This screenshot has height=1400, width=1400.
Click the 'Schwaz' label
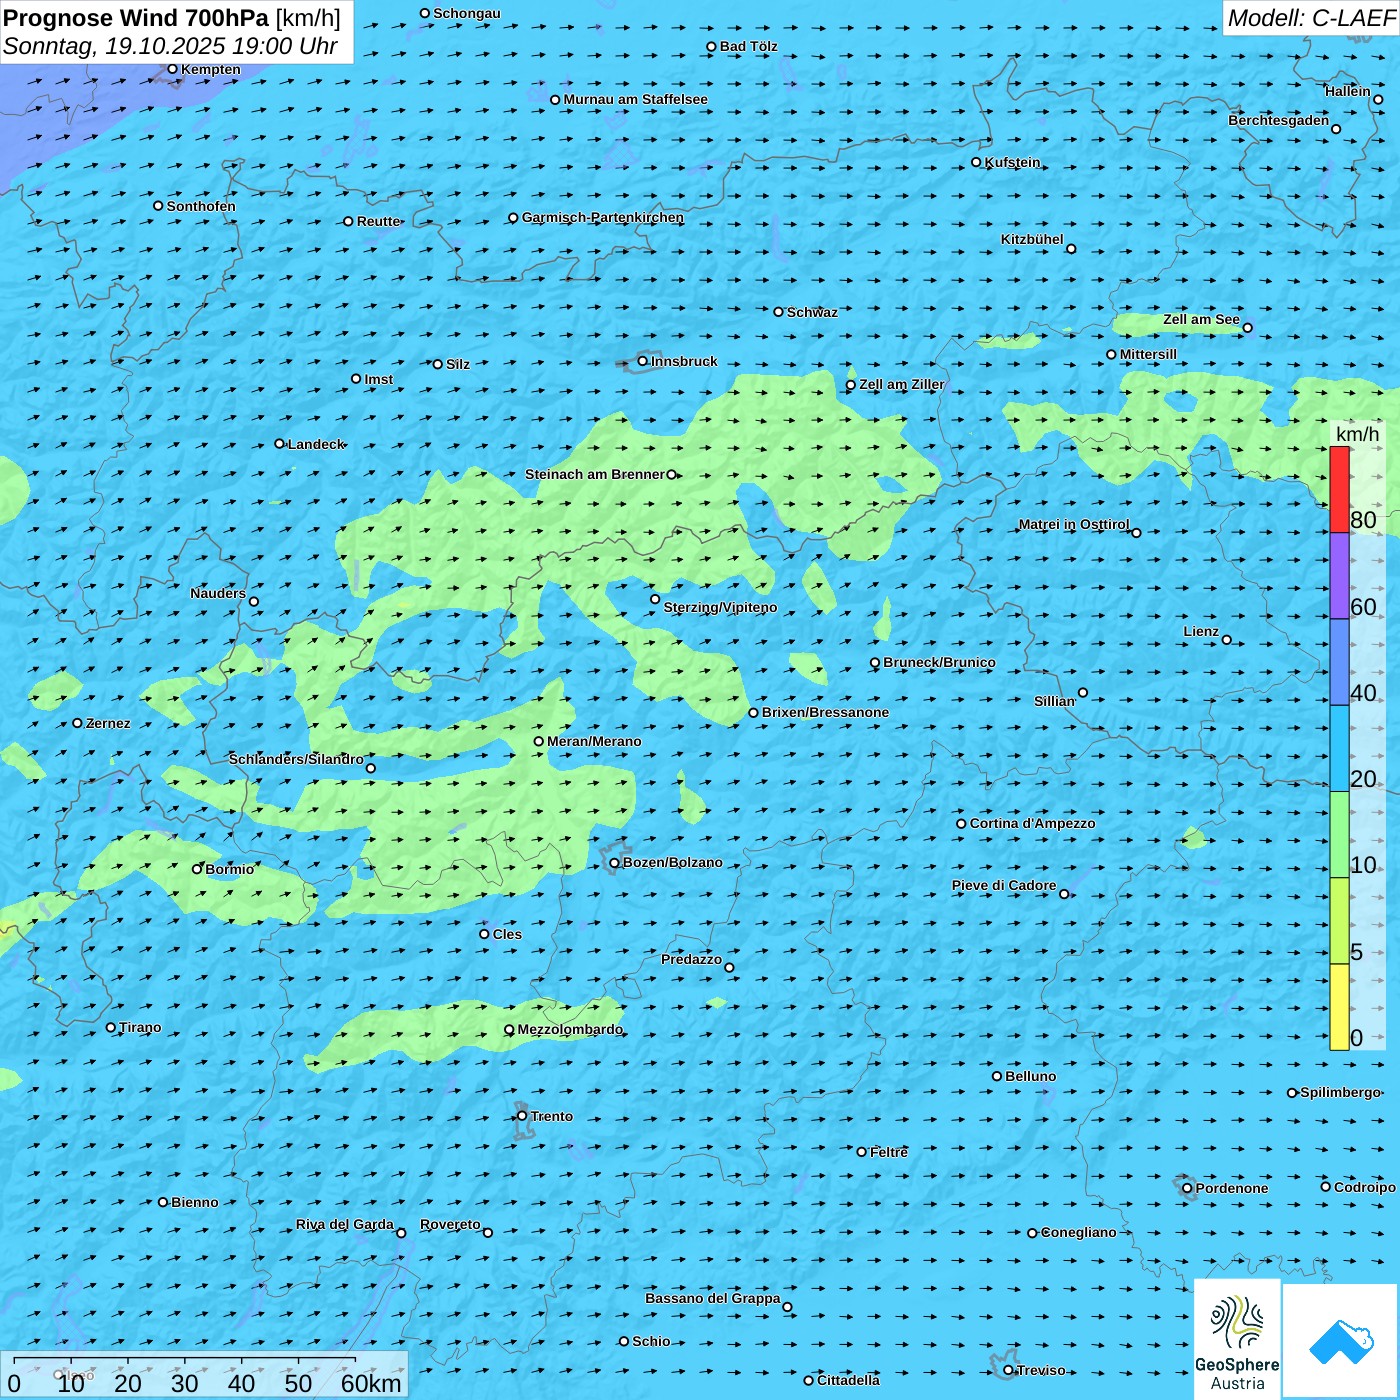tap(812, 312)
